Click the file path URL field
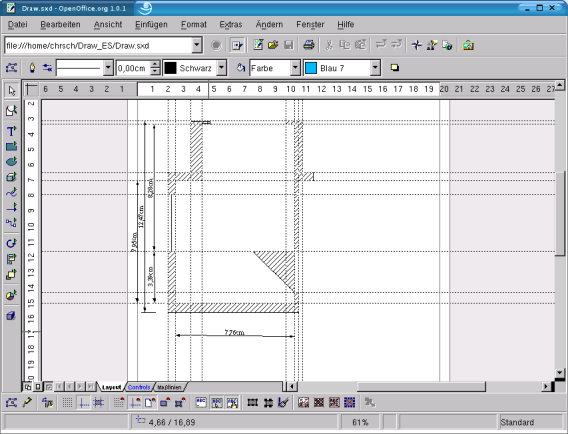 (99, 46)
